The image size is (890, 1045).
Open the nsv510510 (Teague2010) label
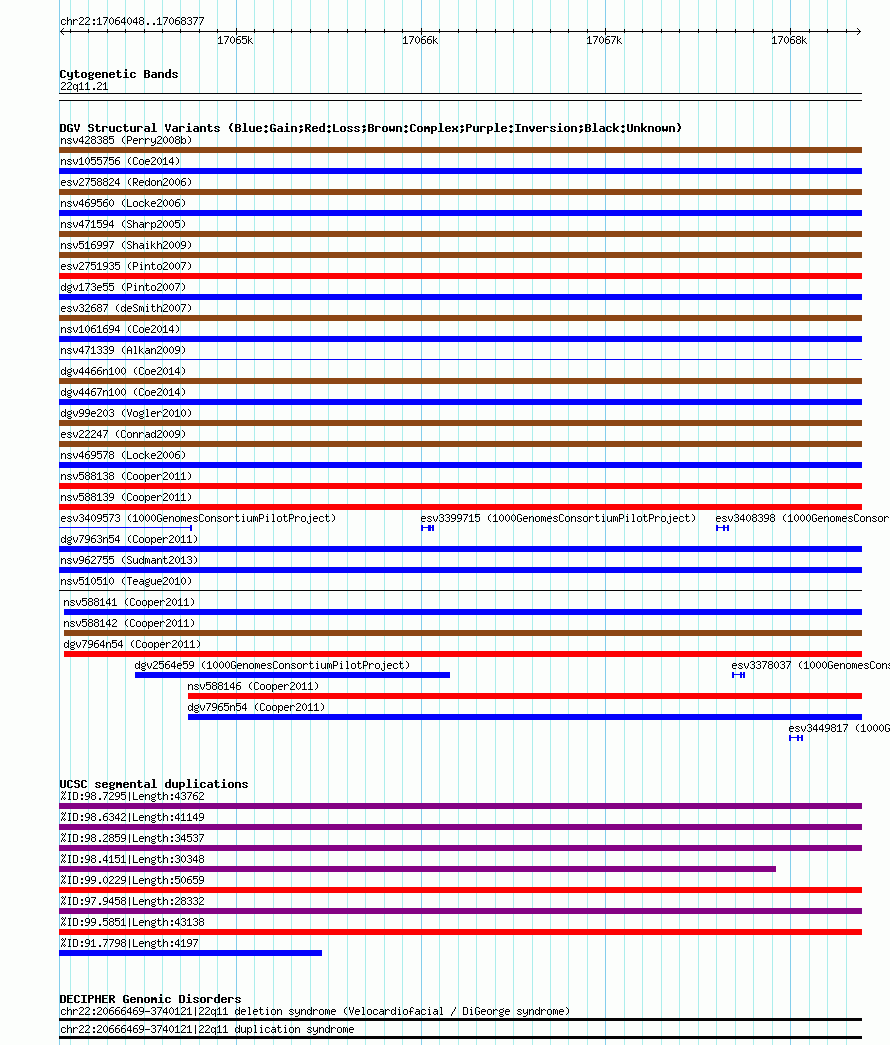click(126, 581)
